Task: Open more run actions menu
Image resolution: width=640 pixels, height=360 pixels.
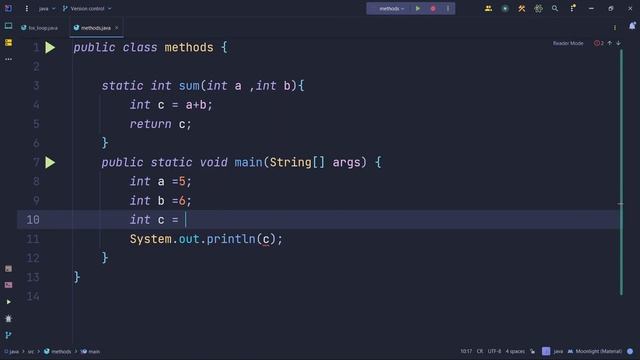Action: pos(448,9)
